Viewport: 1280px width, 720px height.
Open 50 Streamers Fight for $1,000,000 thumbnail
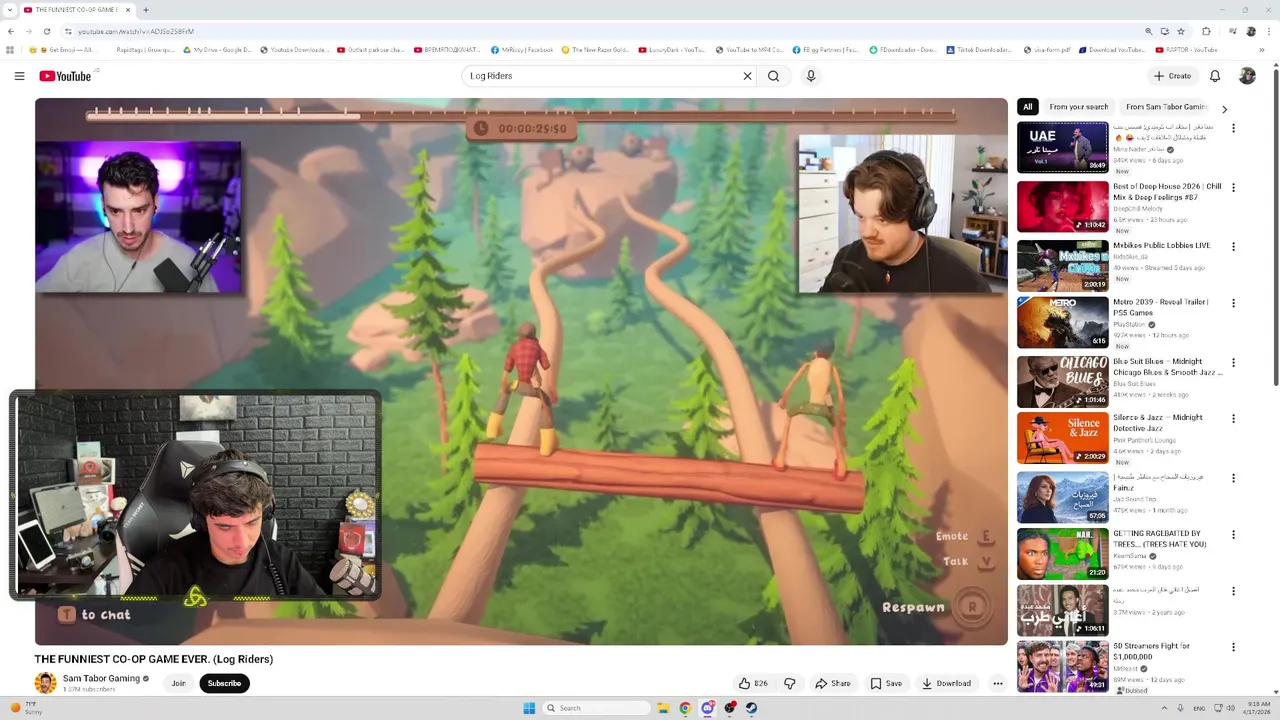point(1062,666)
